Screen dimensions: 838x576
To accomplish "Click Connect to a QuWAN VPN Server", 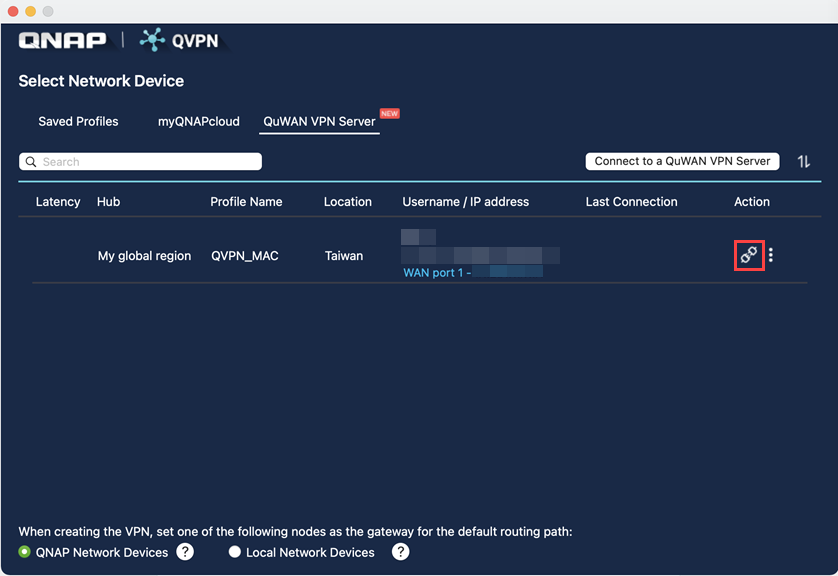I will [x=682, y=161].
